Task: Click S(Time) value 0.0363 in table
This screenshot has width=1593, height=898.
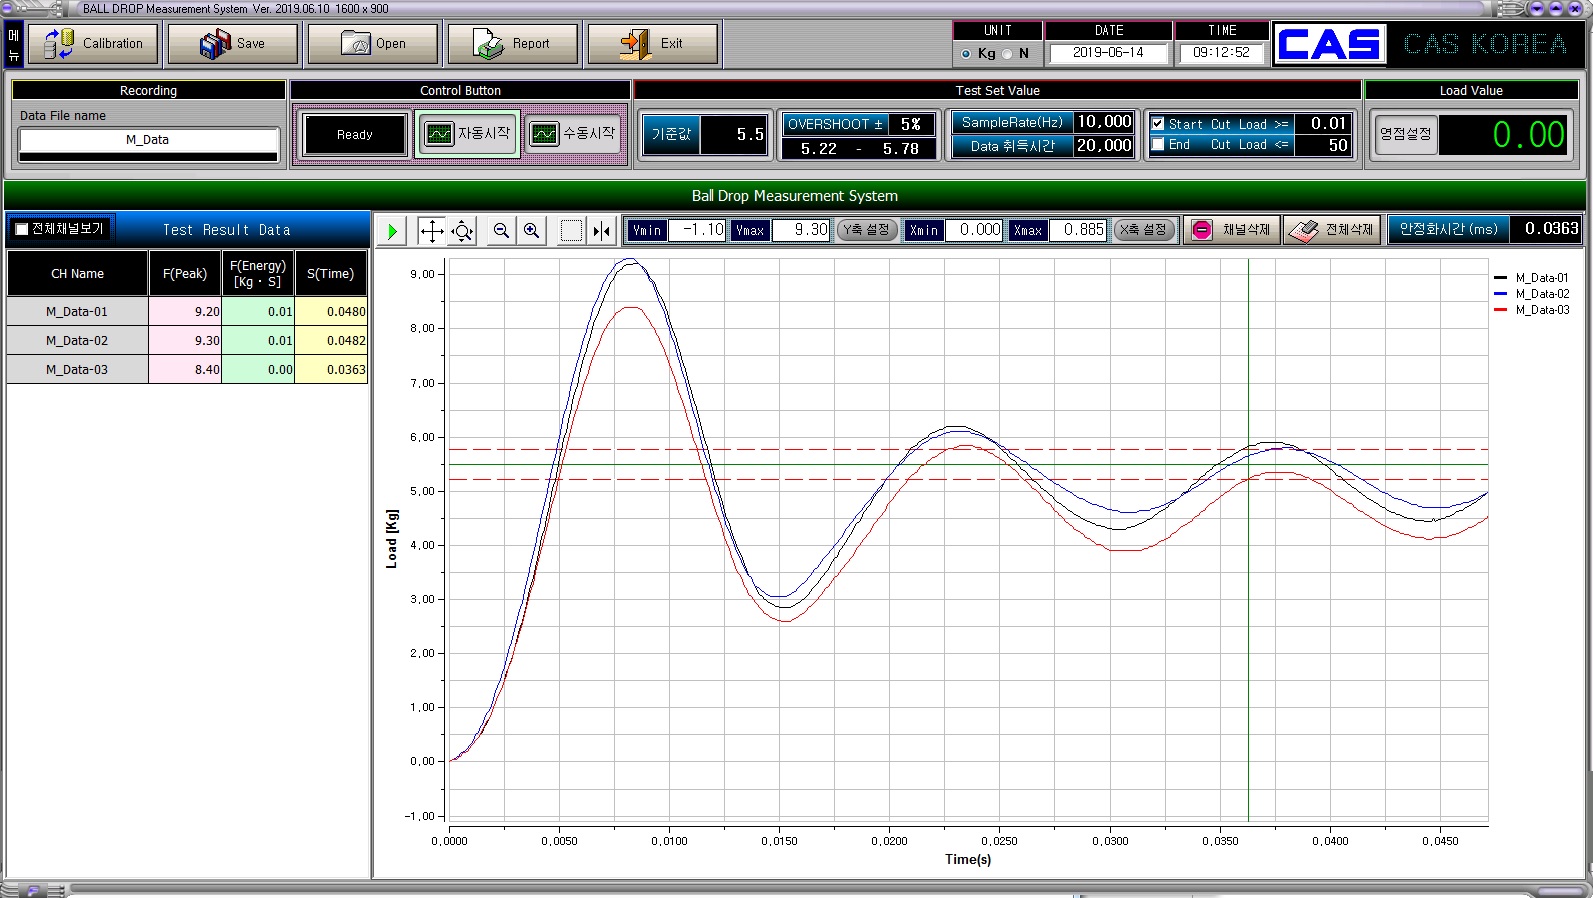Action: click(x=331, y=370)
